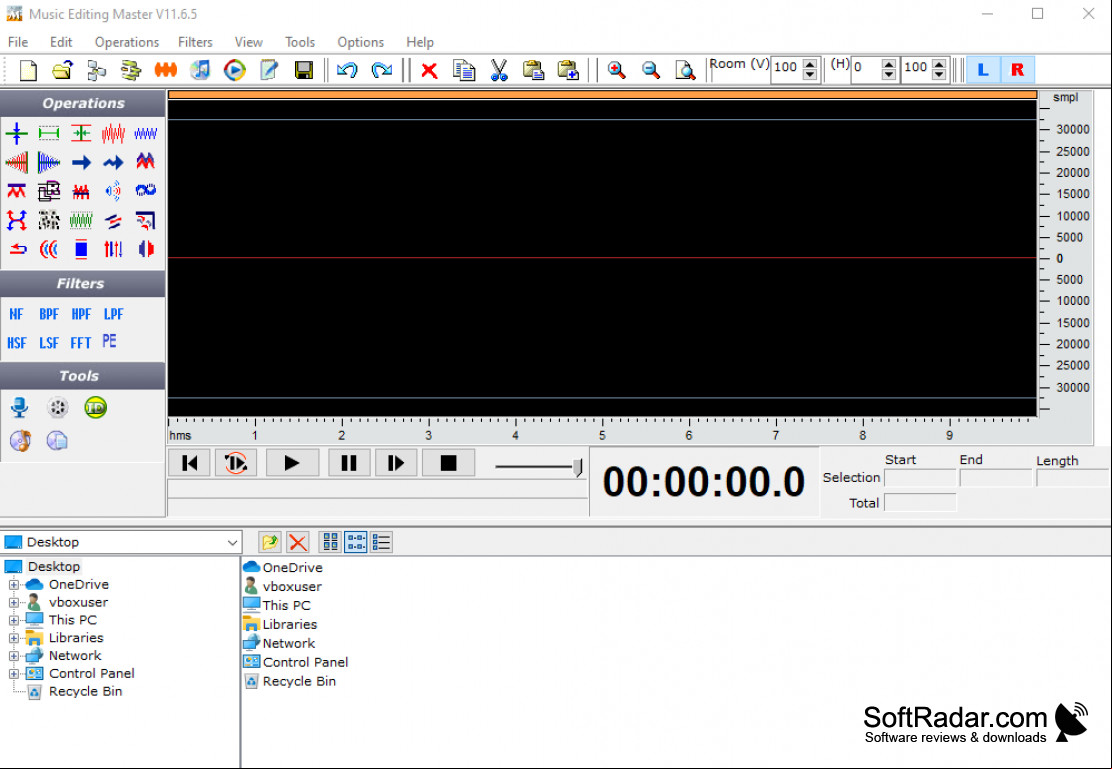1112x769 pixels.
Task: Click the orange overview bar above the waveform
Action: click(x=602, y=94)
